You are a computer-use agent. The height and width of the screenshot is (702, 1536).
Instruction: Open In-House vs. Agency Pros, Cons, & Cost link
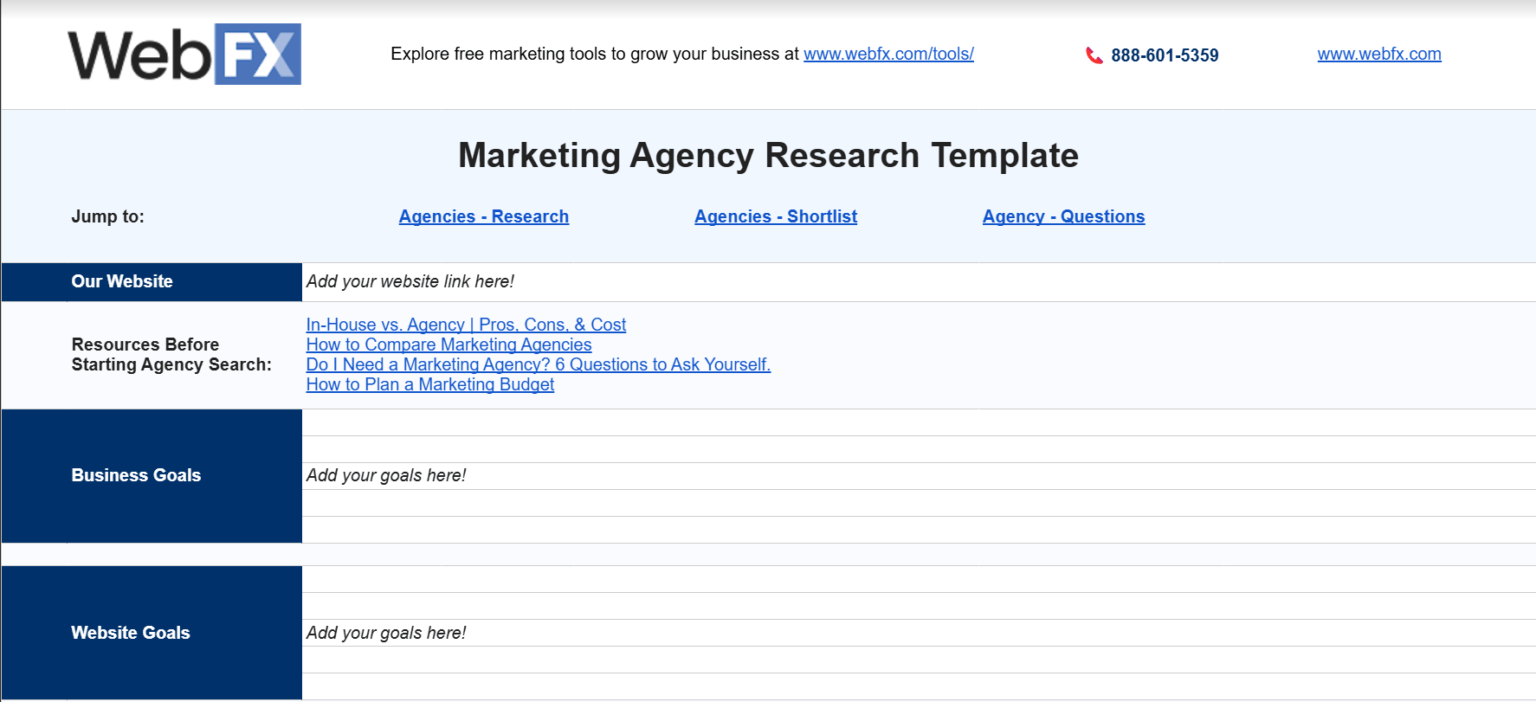tap(466, 325)
